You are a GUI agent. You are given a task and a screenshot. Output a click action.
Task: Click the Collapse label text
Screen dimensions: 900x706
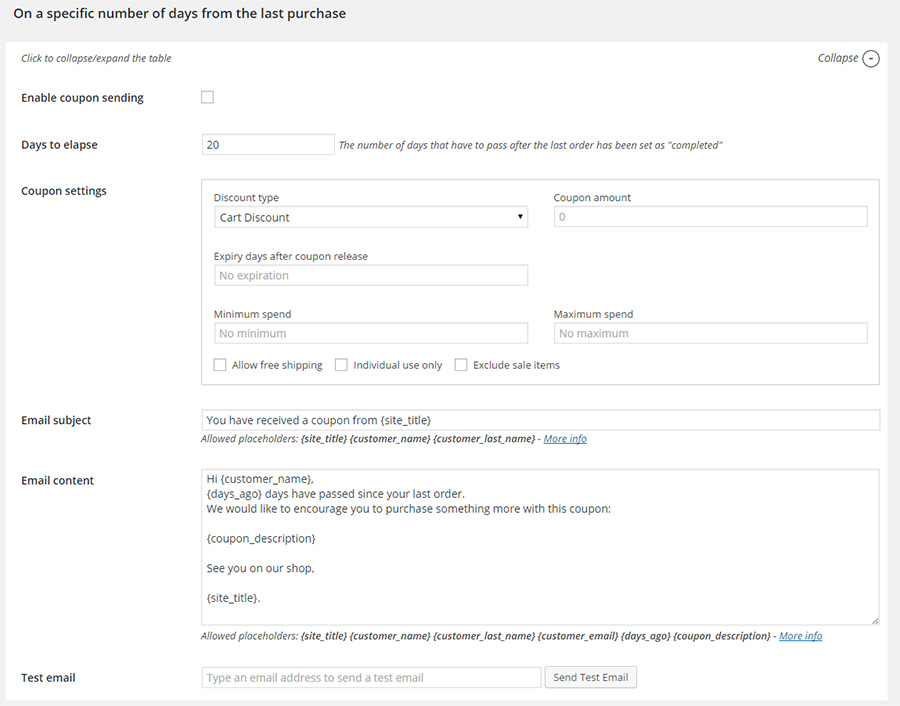(837, 58)
